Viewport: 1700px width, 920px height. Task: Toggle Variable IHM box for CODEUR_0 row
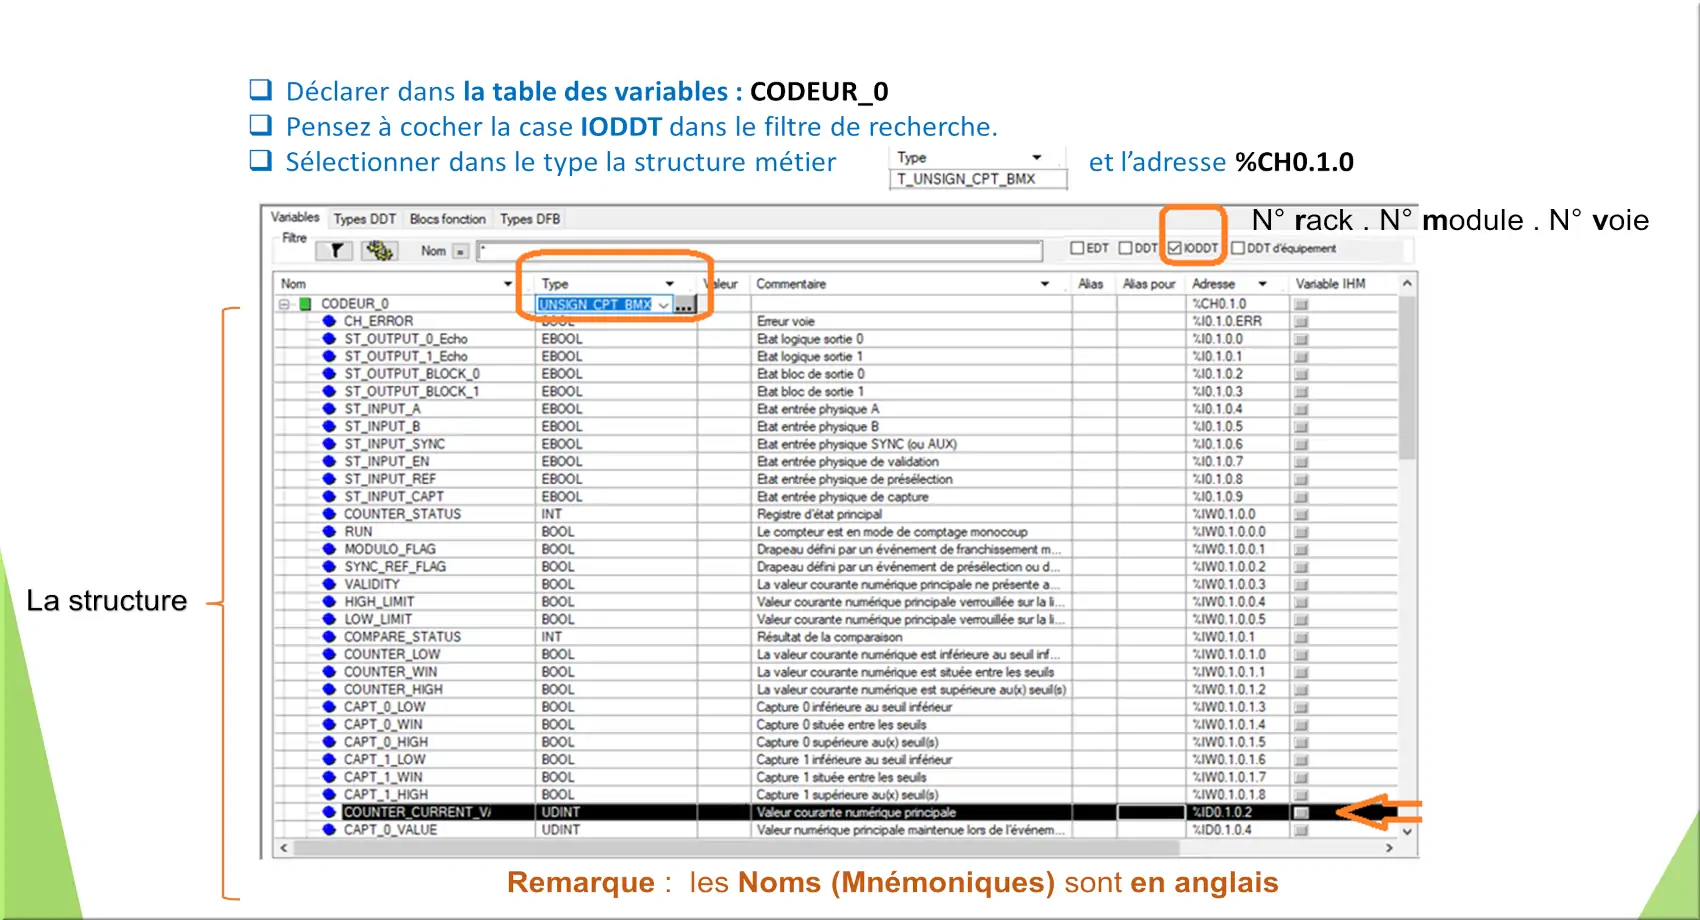click(1301, 304)
